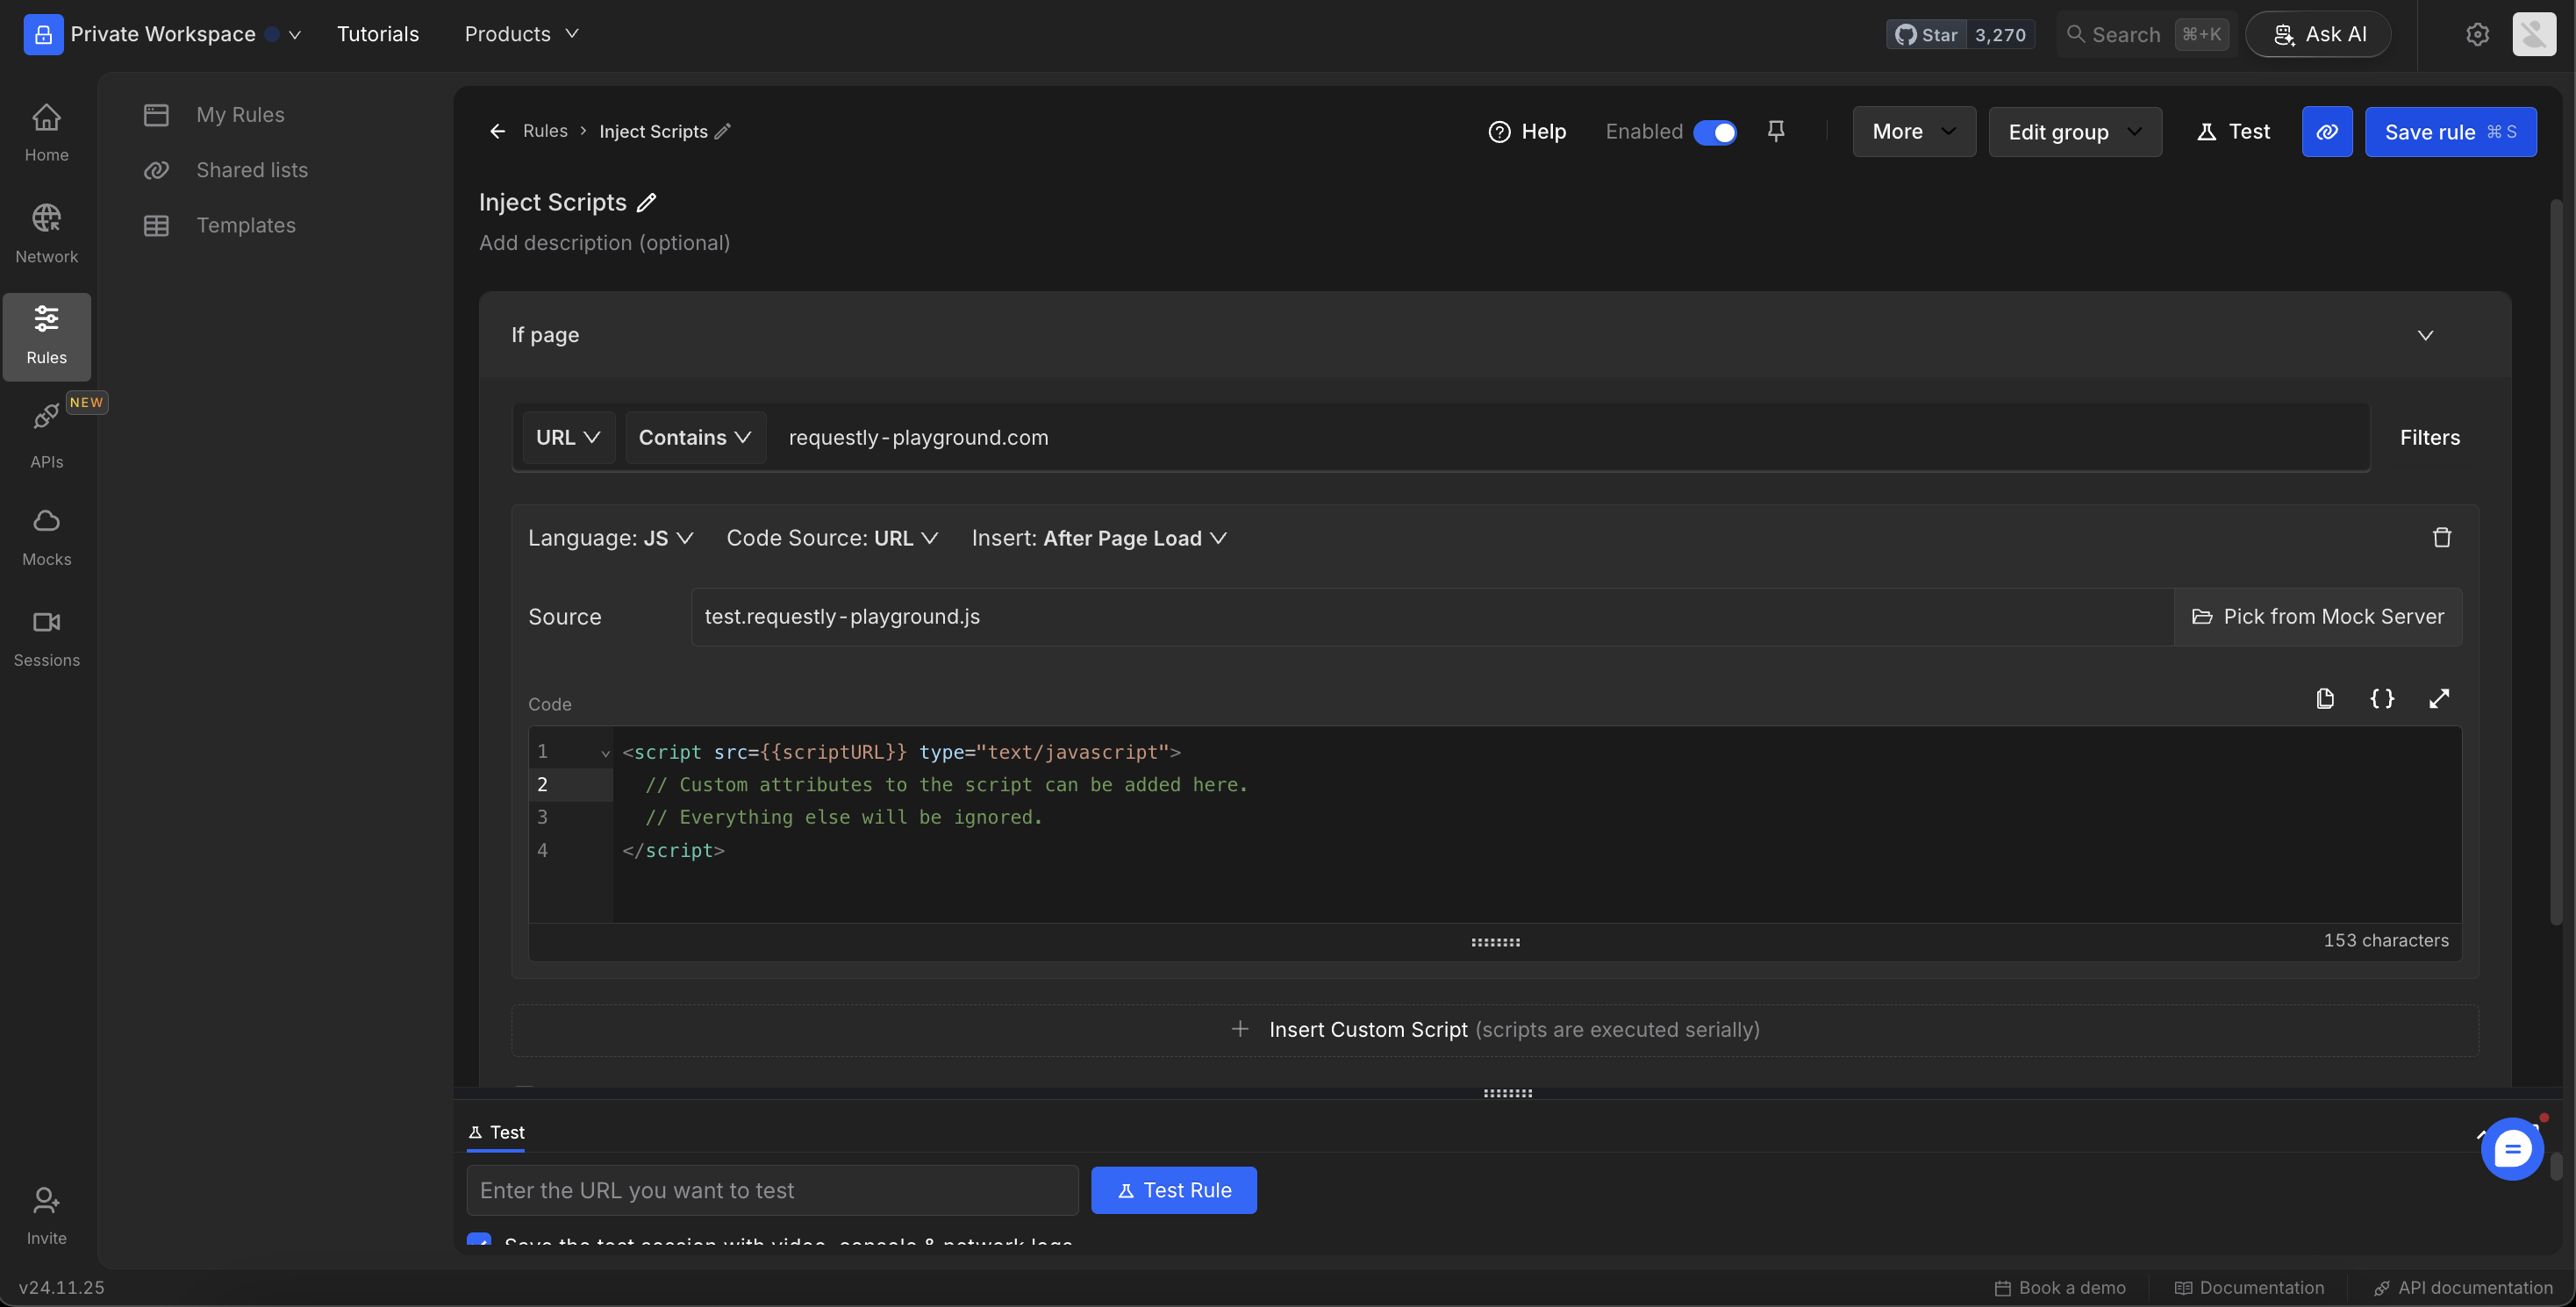
Task: Focus the test URL input field
Action: click(772, 1190)
